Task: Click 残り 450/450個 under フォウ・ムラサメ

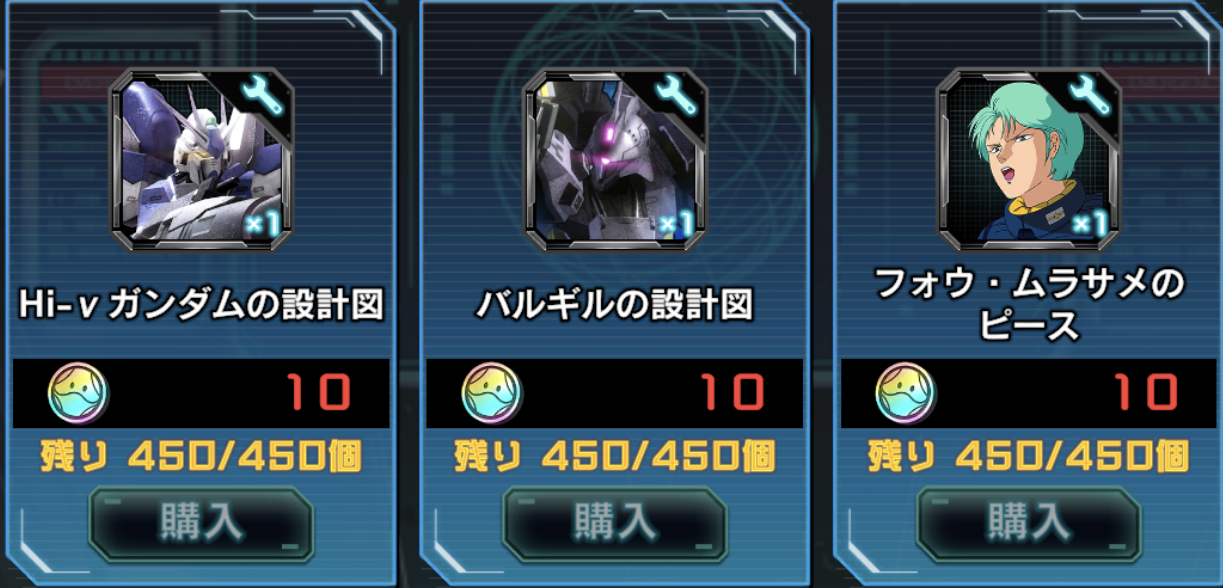Action: point(1028,457)
